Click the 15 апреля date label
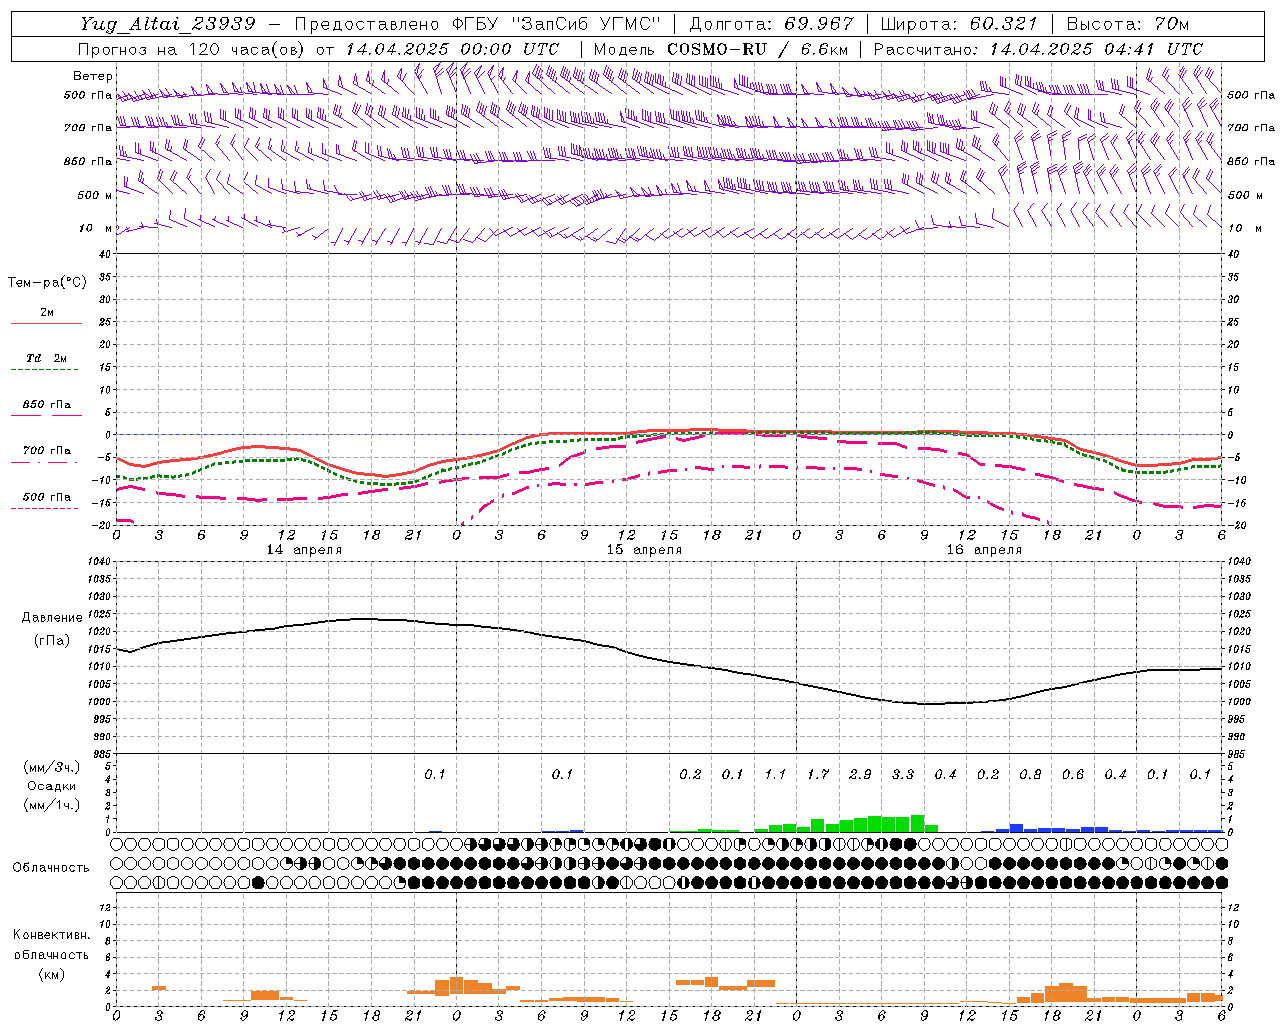Viewport: 1280px width, 1024px height. coord(644,550)
